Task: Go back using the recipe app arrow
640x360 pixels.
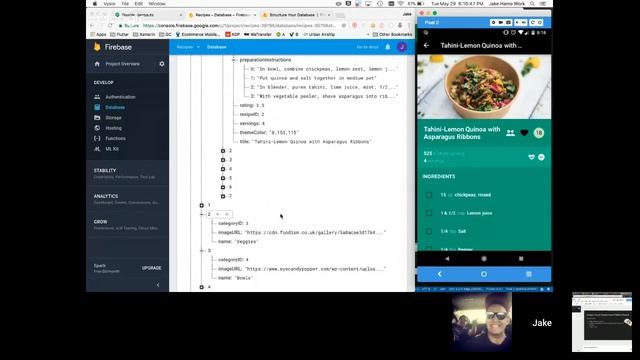Action: 426,46
